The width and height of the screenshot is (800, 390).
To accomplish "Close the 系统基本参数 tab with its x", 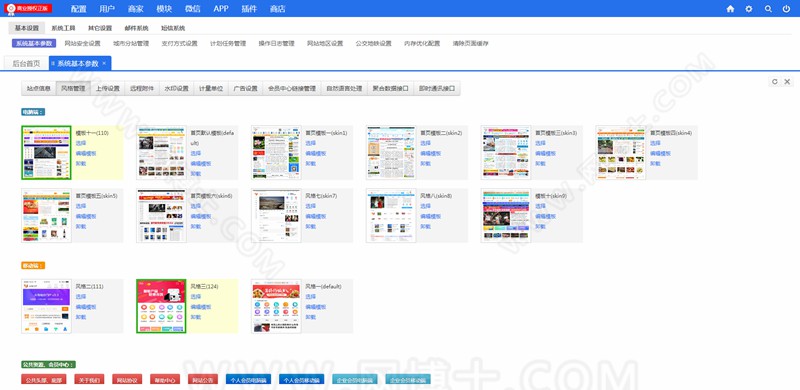I will 104,63.
